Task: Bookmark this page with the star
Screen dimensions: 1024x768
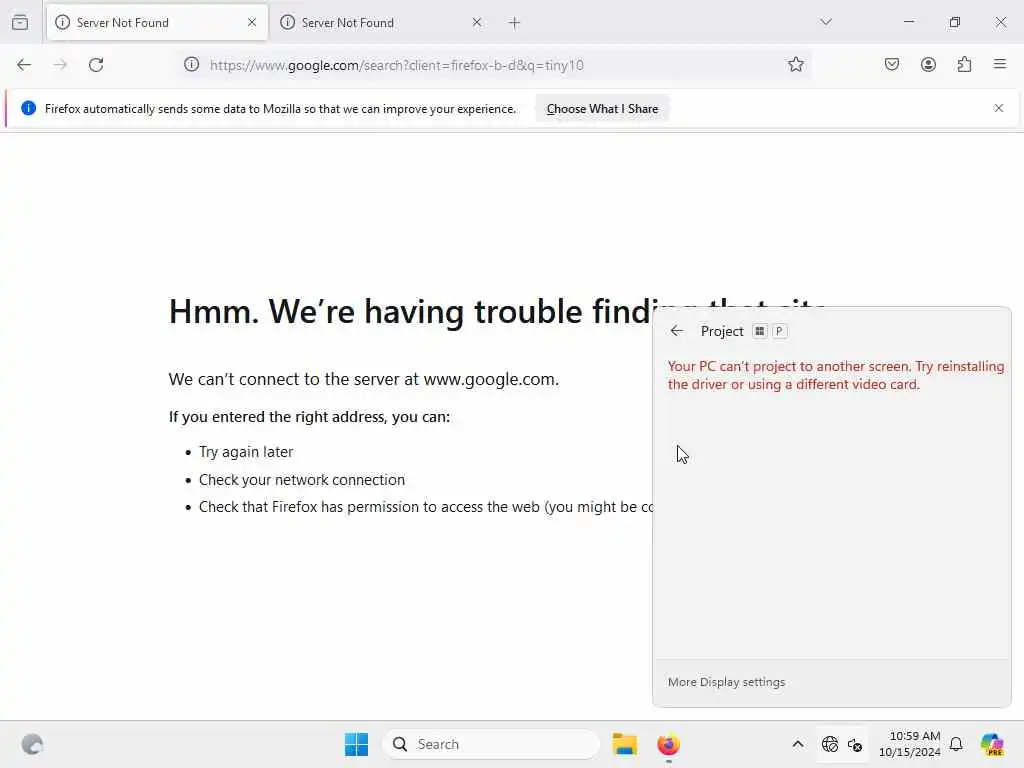Action: pos(795,65)
